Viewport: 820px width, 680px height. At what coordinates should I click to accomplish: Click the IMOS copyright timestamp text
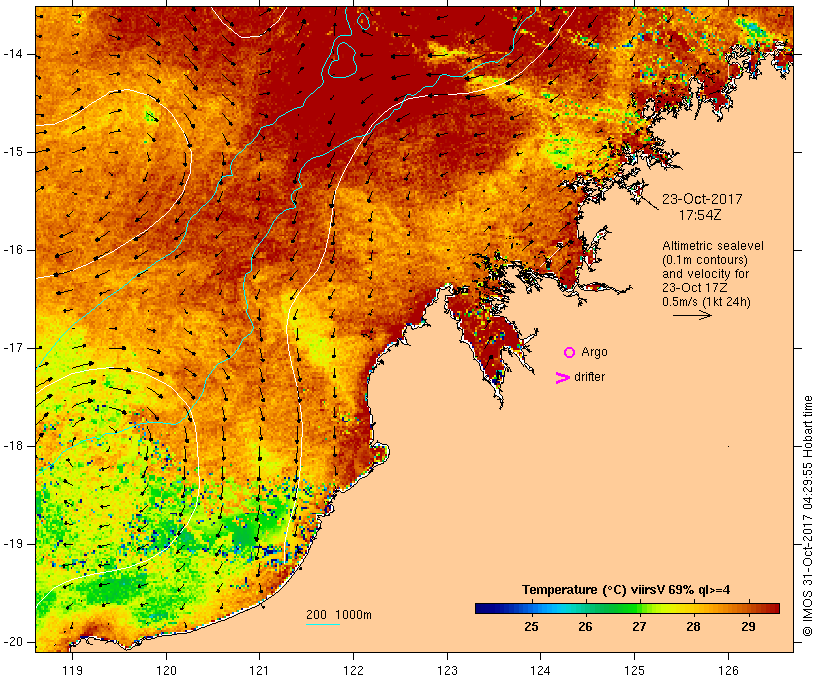coord(807,516)
